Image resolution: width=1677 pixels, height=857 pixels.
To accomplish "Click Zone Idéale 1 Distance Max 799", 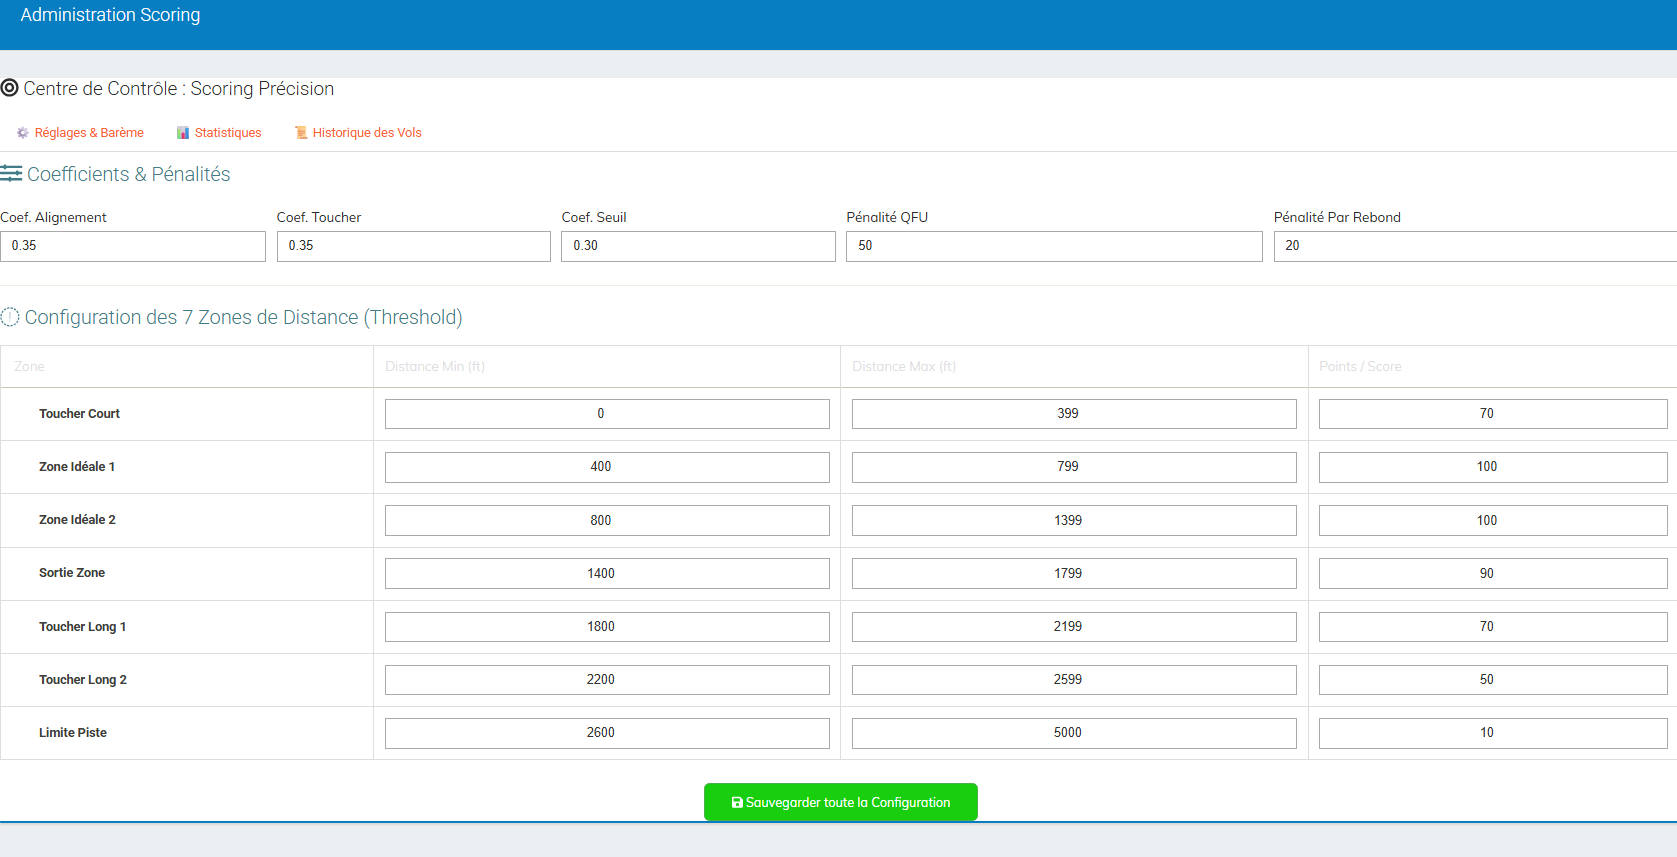I will pyautogui.click(x=1074, y=467).
